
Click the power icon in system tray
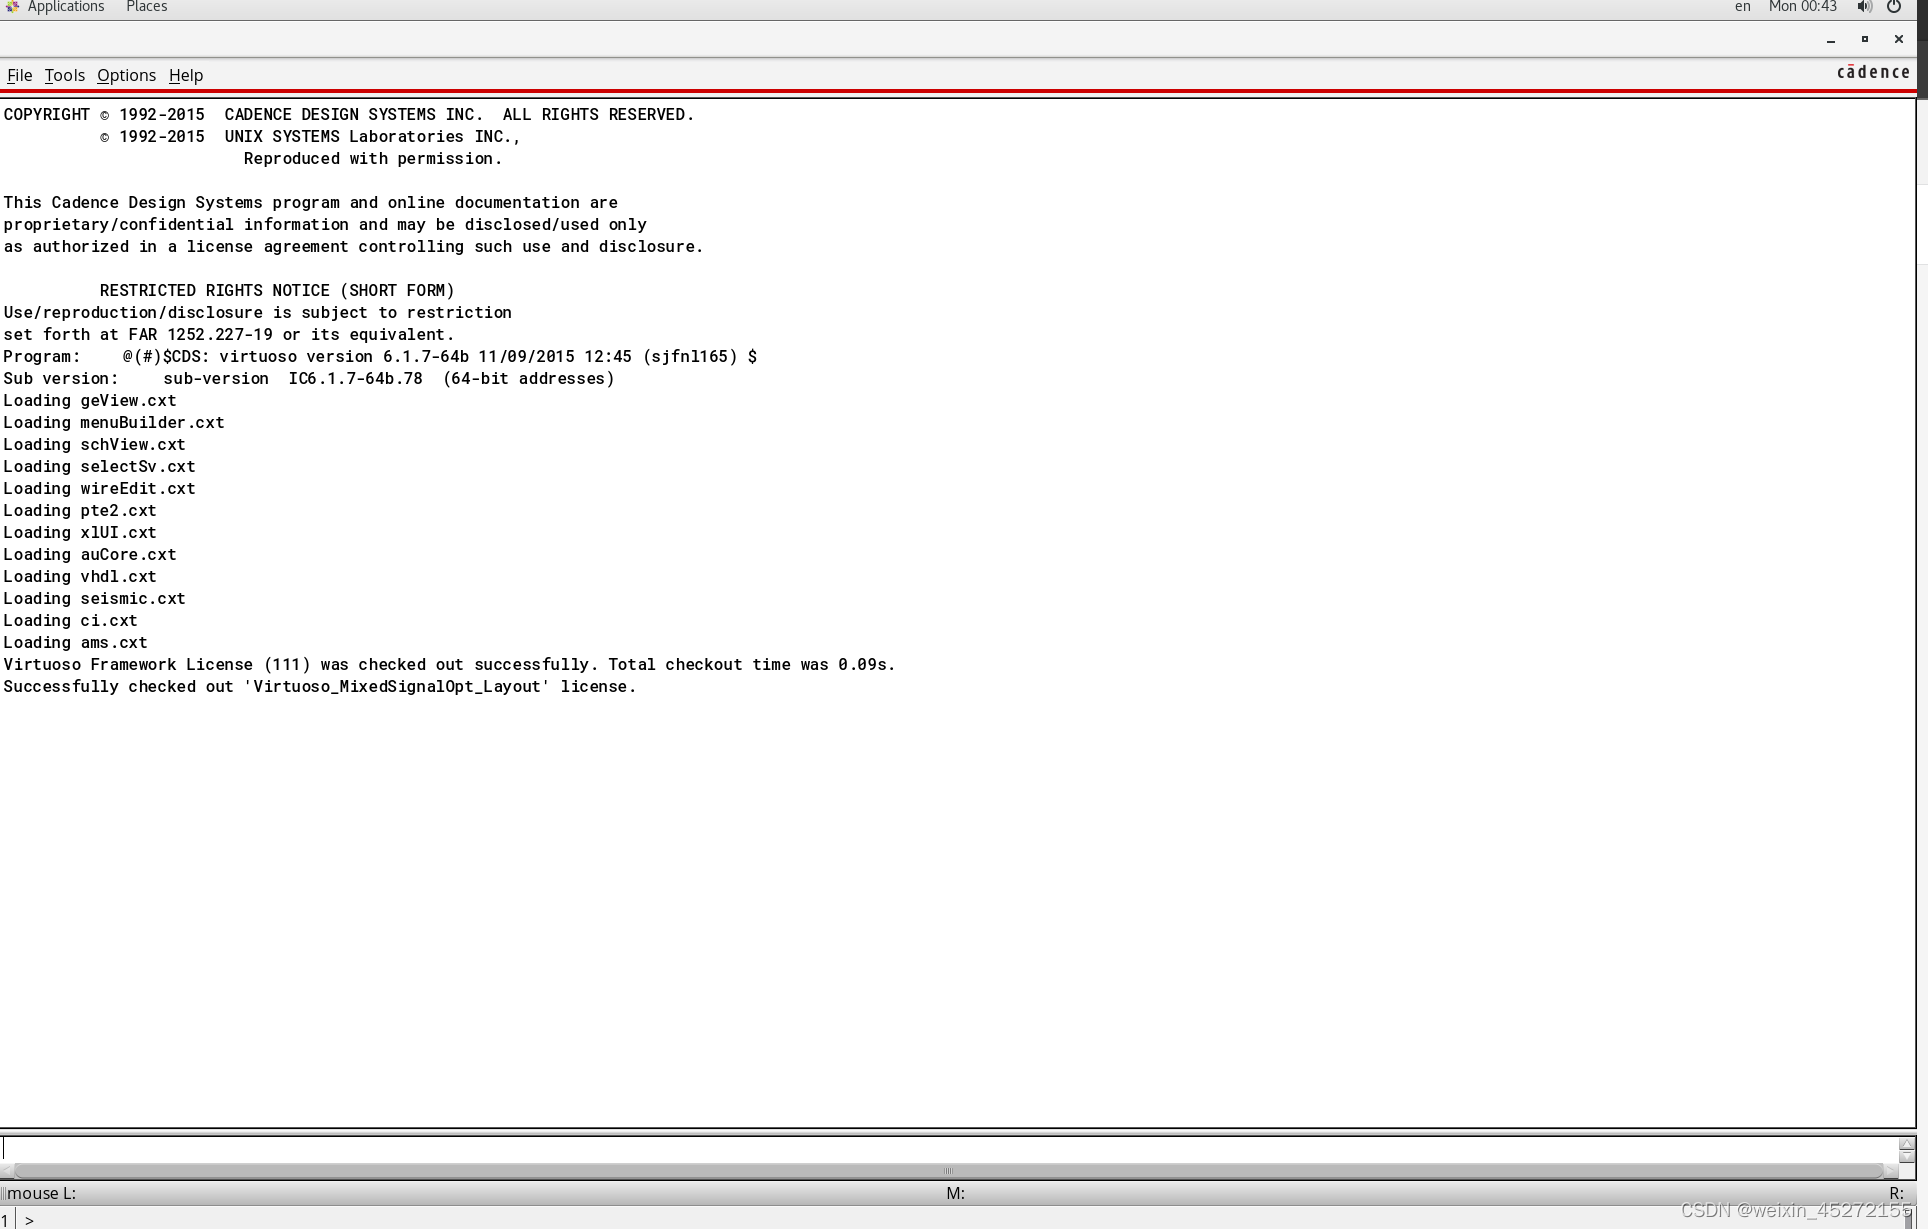pyautogui.click(x=1894, y=7)
